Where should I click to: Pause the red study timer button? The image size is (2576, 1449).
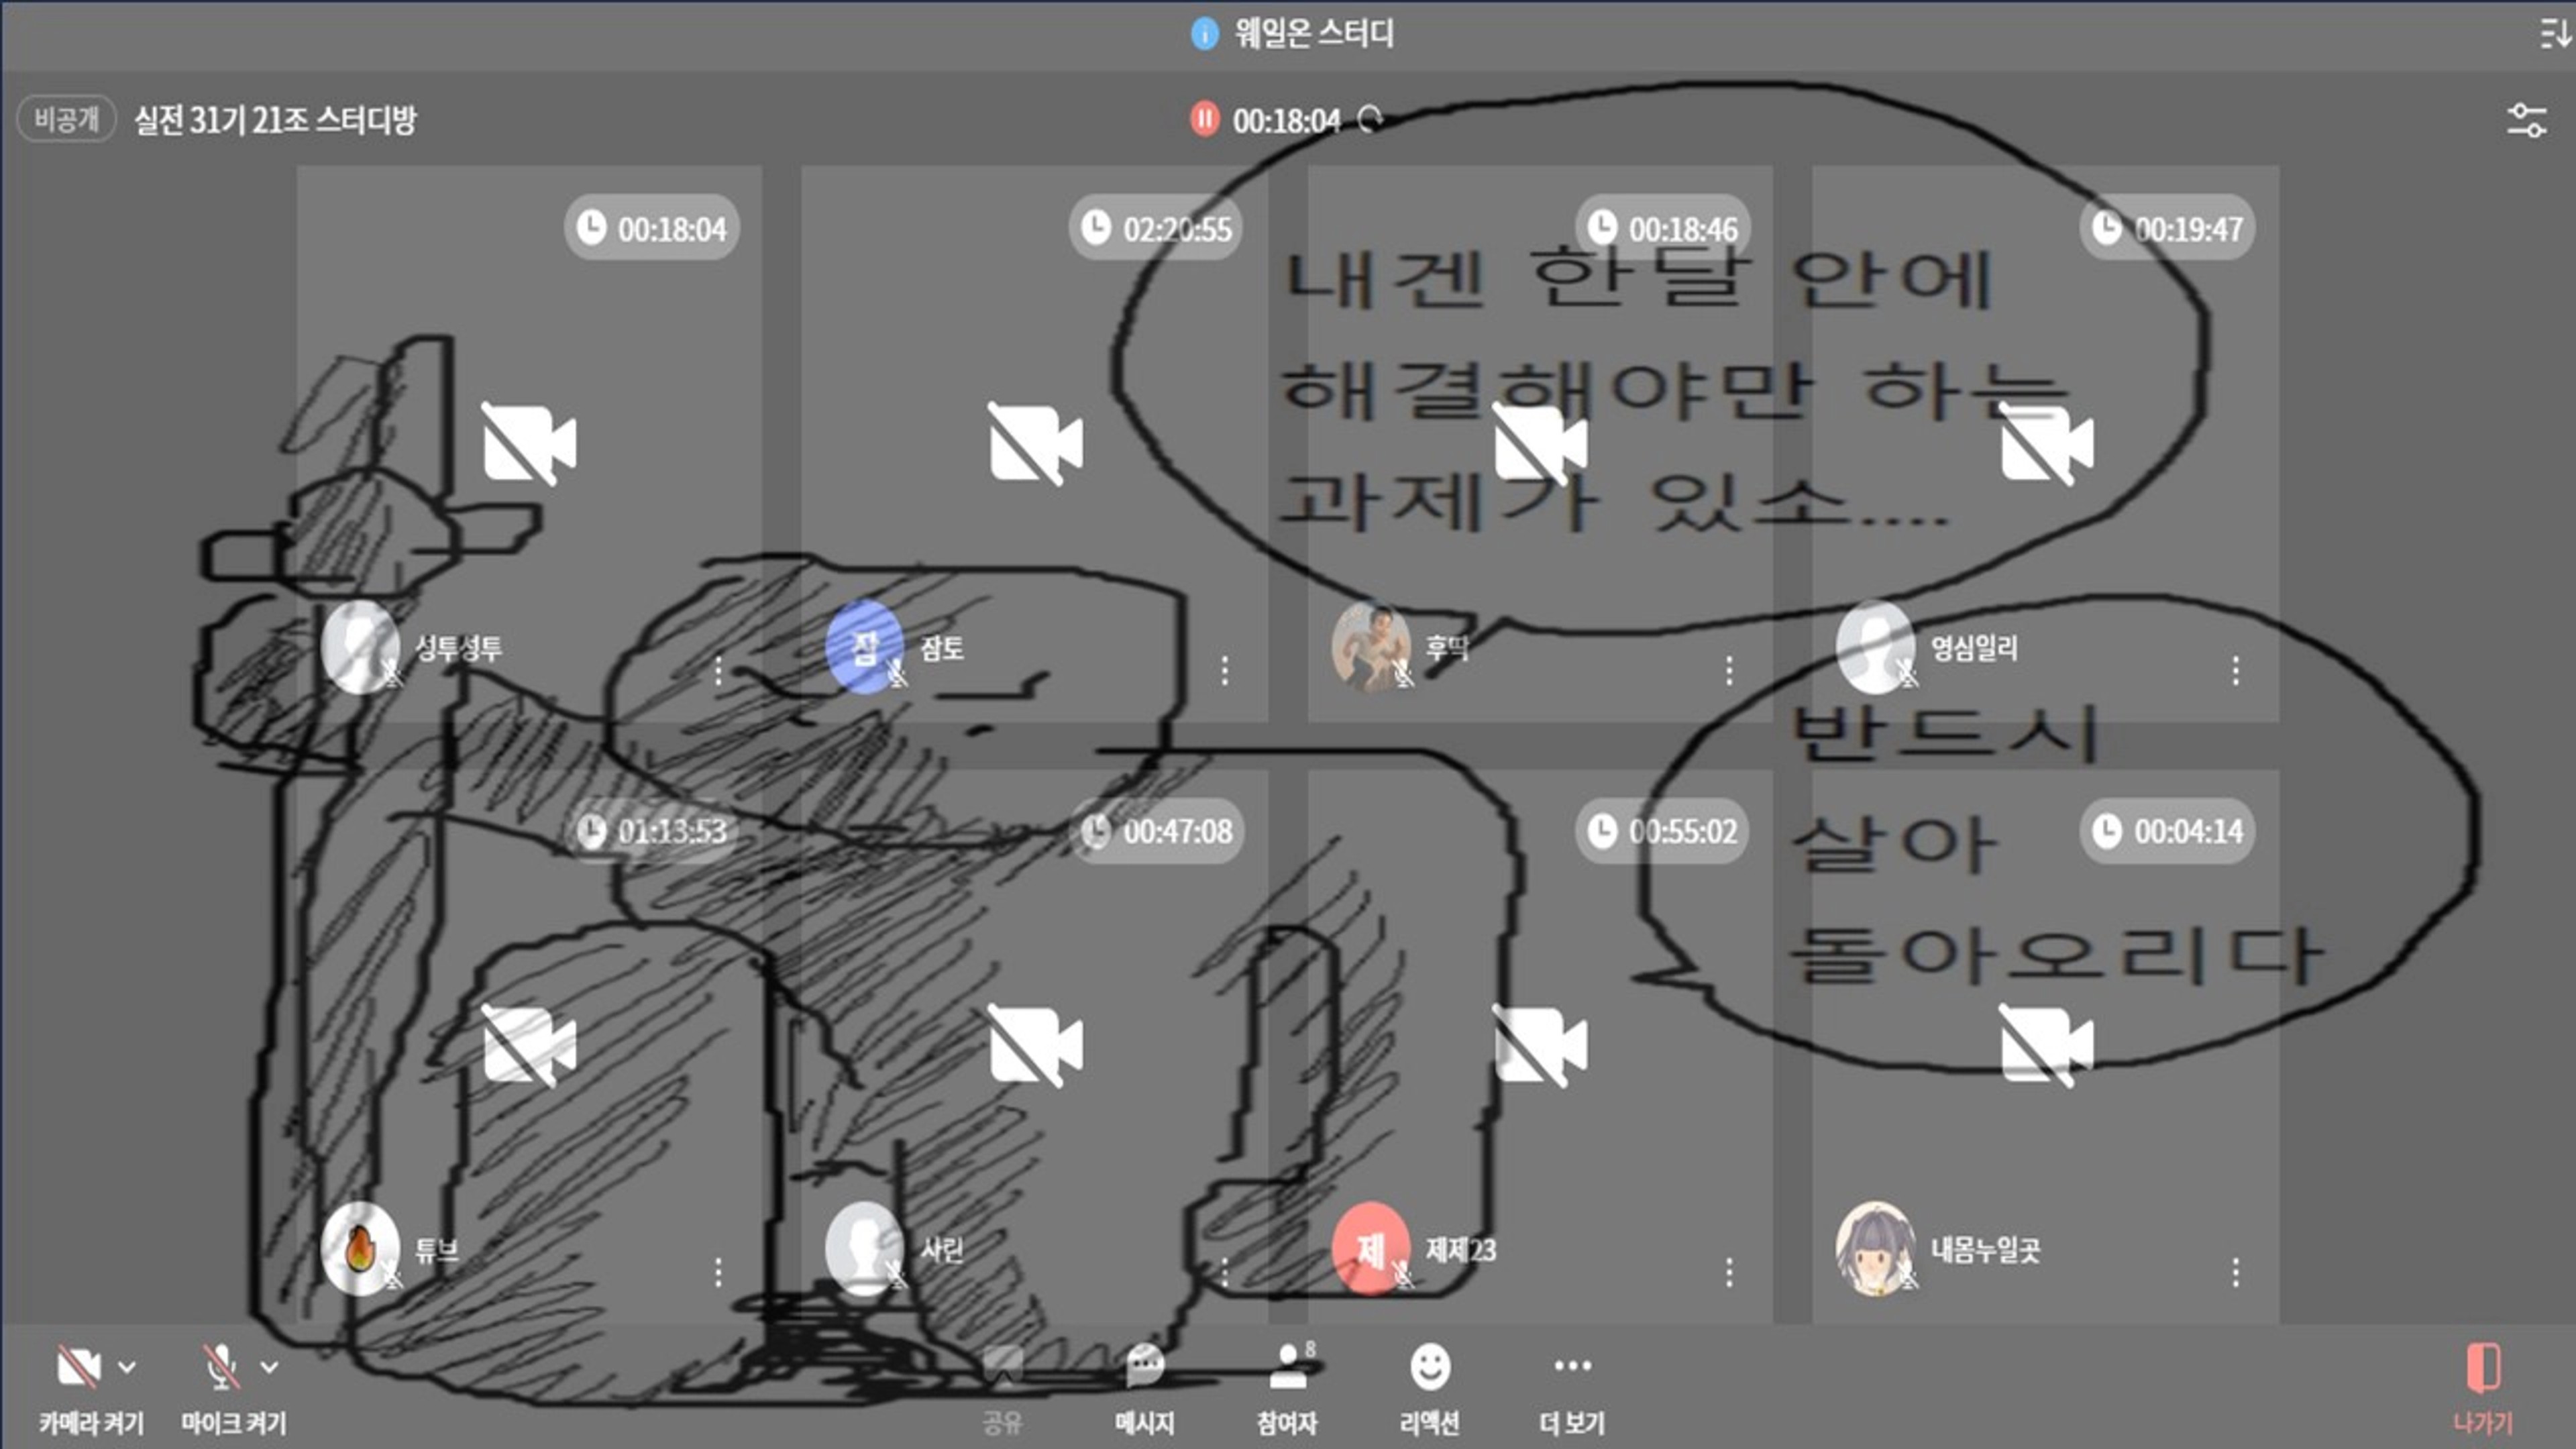tap(1205, 119)
